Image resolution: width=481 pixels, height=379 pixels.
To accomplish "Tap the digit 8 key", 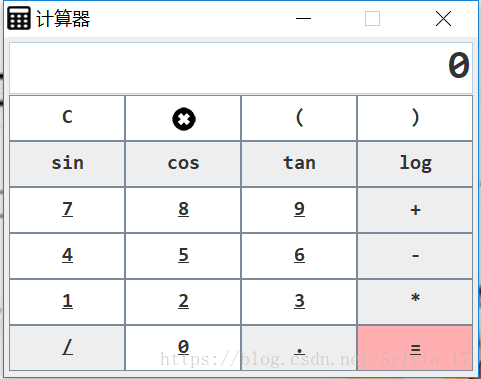I will (x=183, y=210).
